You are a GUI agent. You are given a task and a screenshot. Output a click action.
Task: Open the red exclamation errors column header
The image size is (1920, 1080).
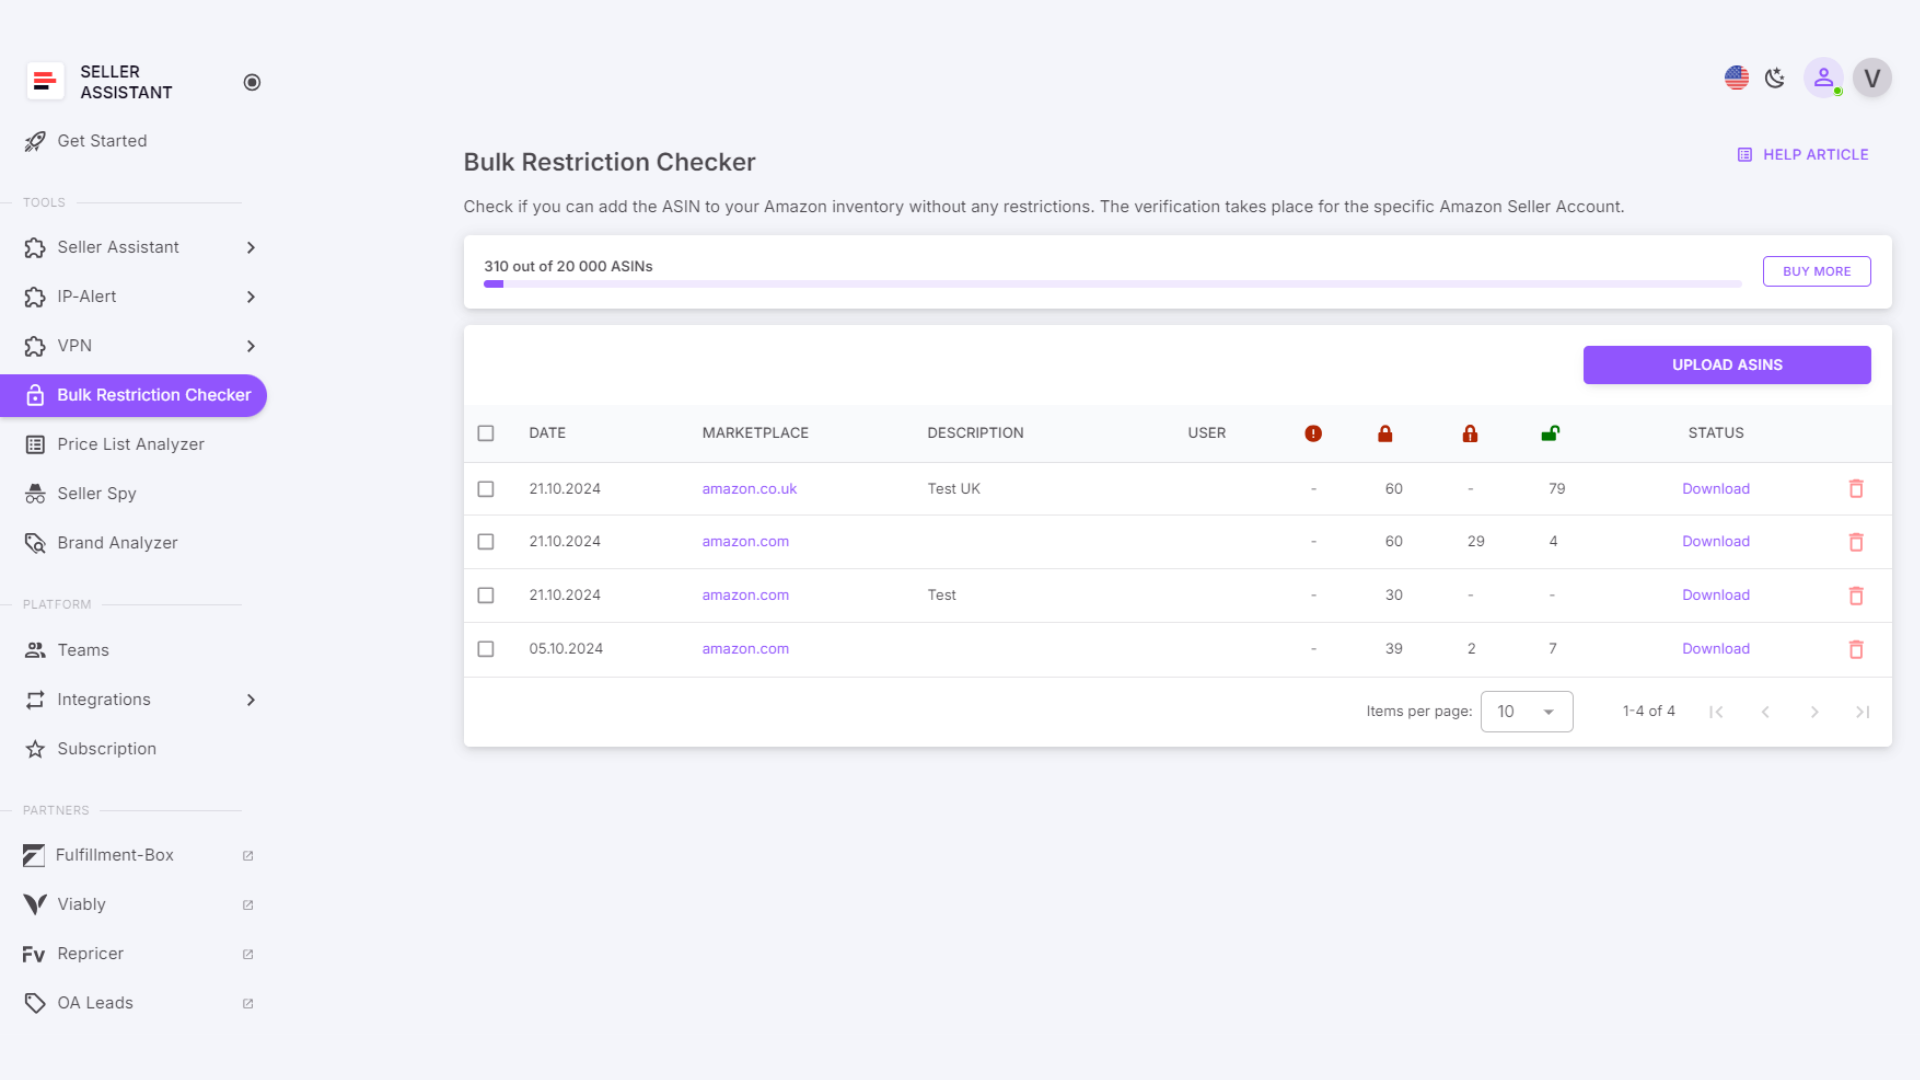pos(1313,433)
